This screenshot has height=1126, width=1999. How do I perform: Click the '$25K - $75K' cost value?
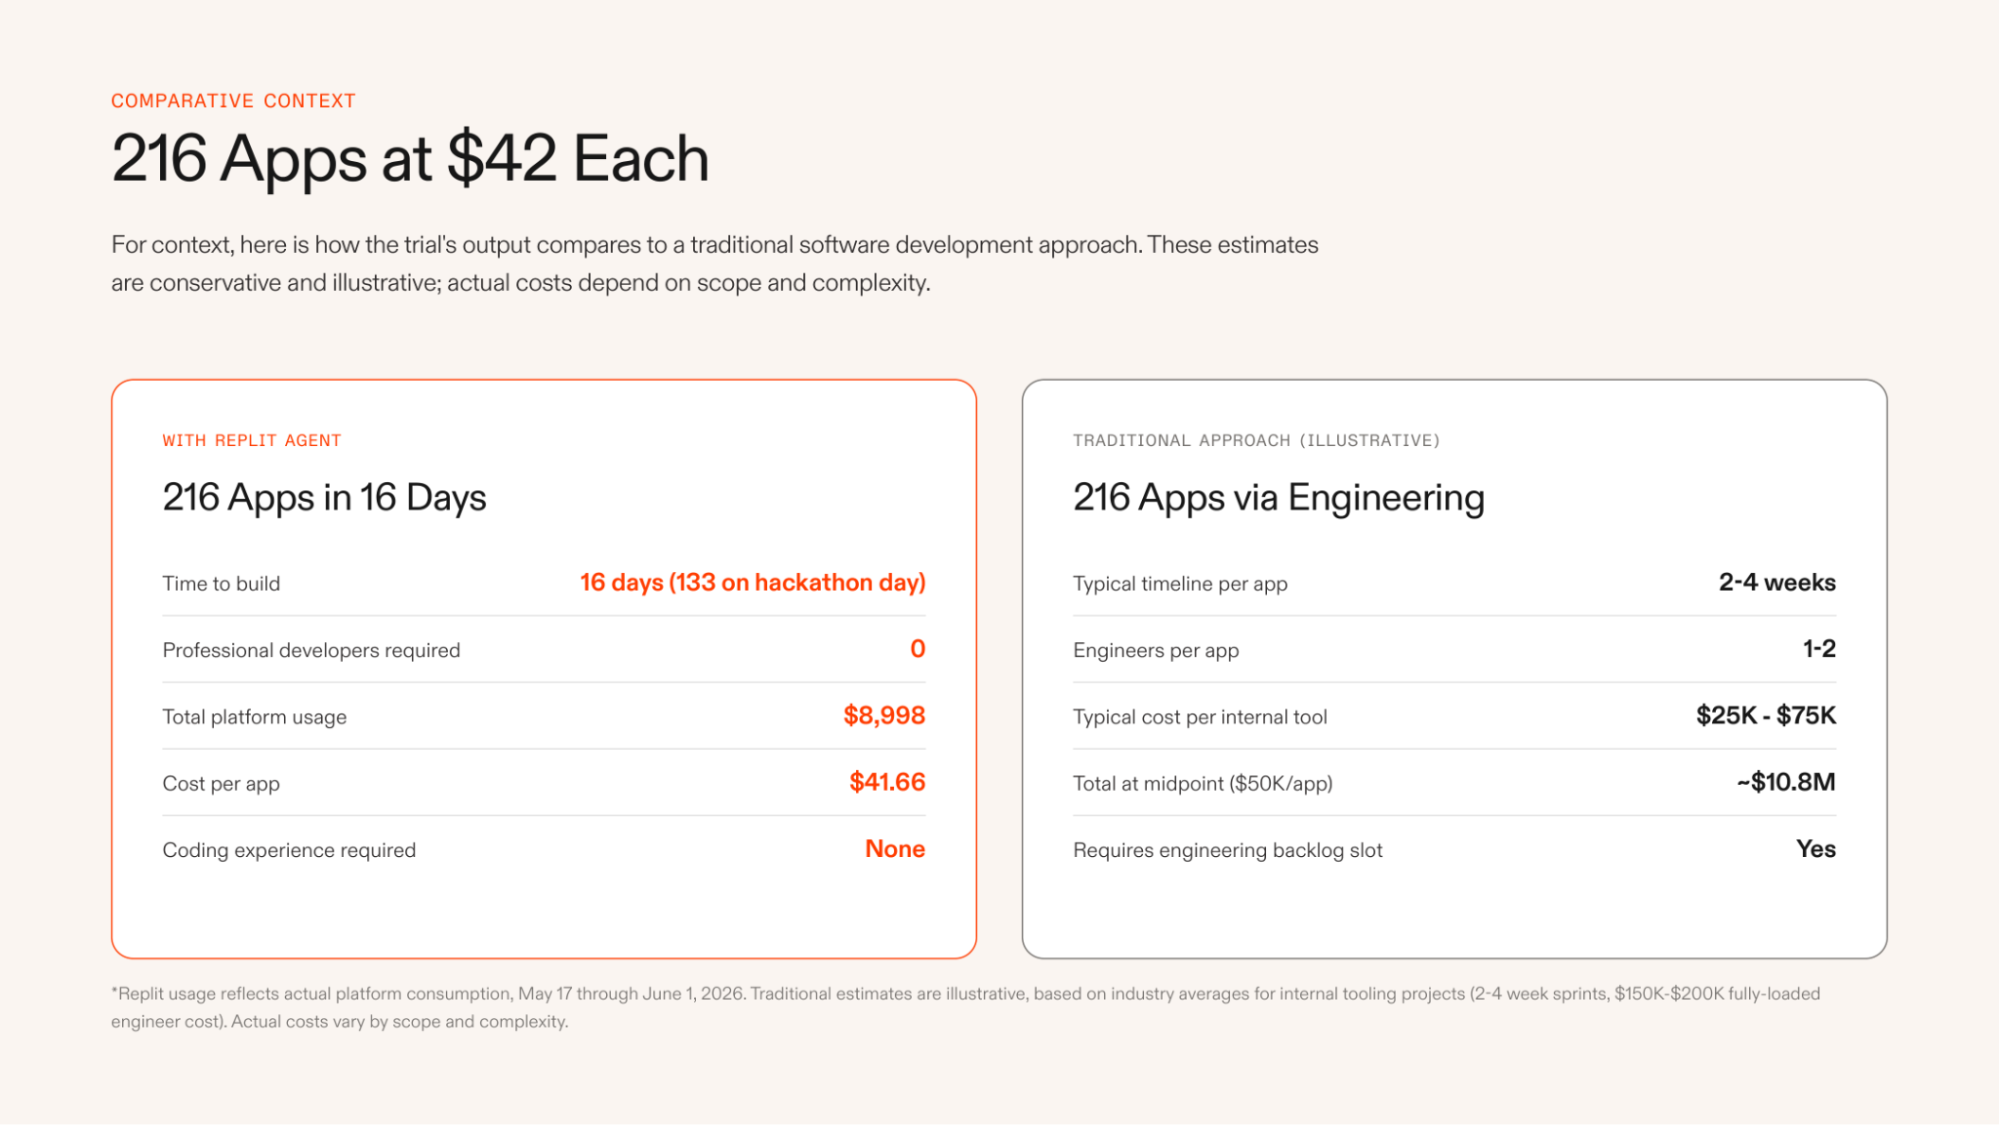[1766, 716]
